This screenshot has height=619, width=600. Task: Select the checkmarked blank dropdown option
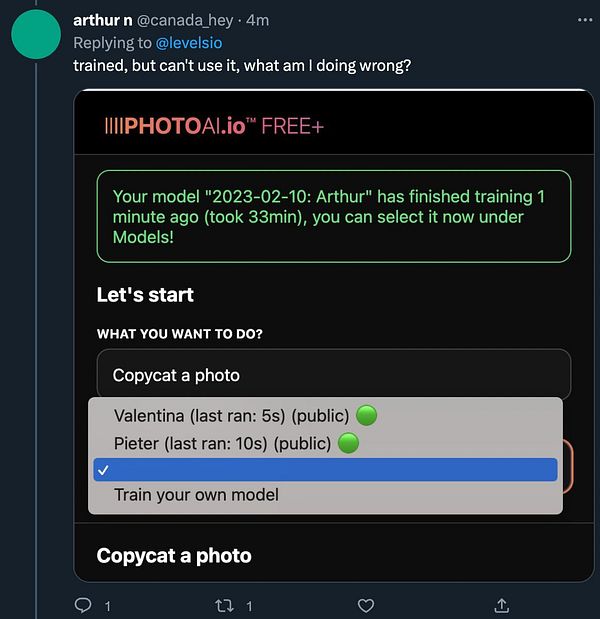click(325, 469)
